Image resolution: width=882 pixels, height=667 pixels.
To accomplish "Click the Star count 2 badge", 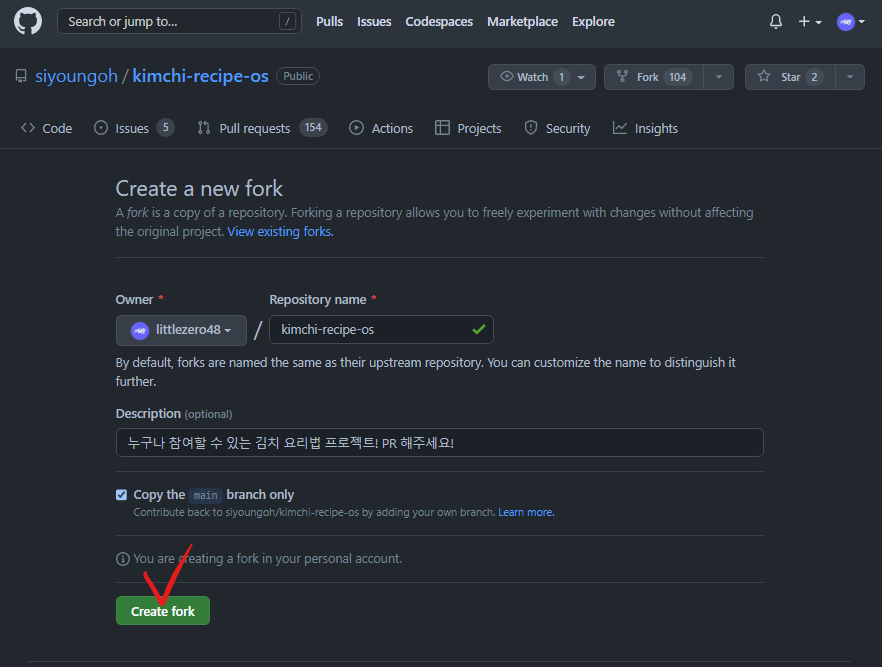I will click(814, 77).
